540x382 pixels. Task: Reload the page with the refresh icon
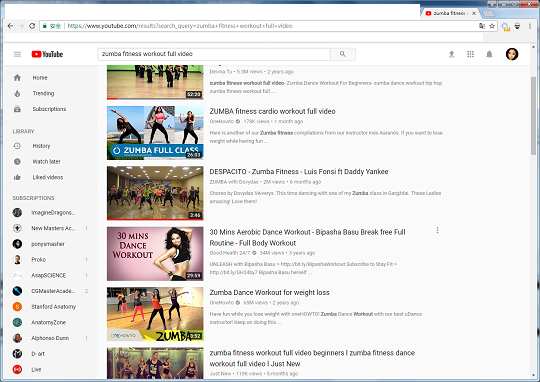32,26
